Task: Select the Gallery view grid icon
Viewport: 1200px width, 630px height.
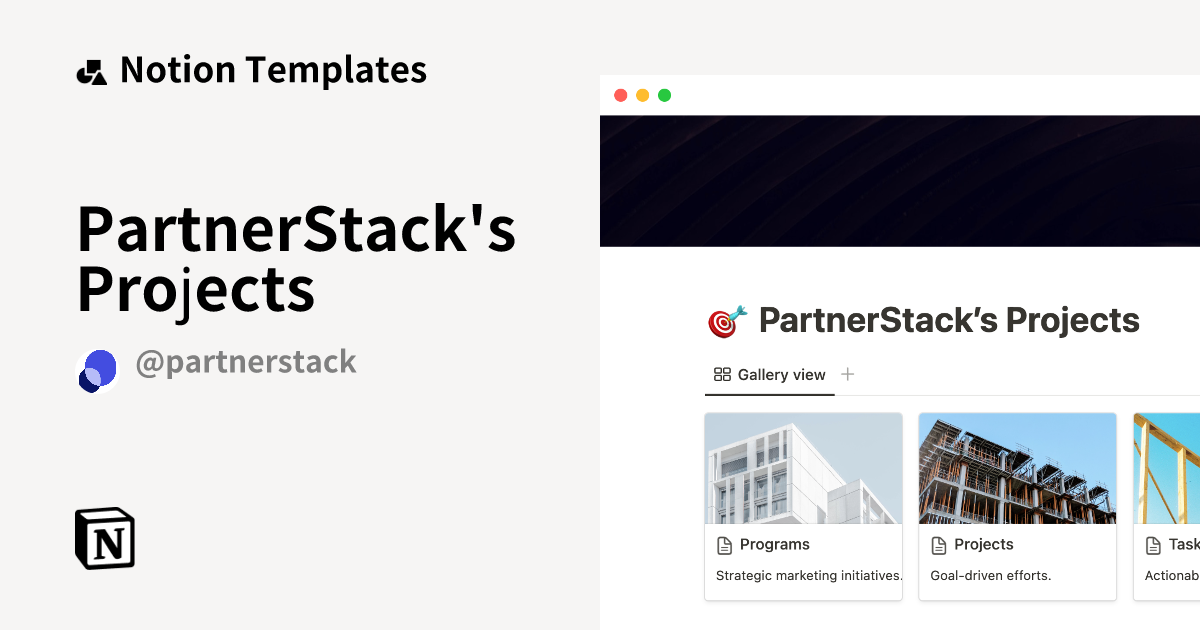Action: tap(722, 374)
